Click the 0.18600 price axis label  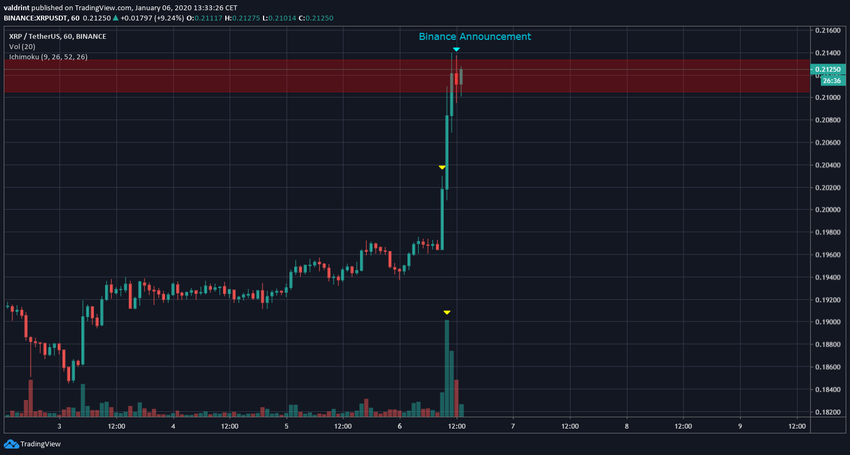828,367
